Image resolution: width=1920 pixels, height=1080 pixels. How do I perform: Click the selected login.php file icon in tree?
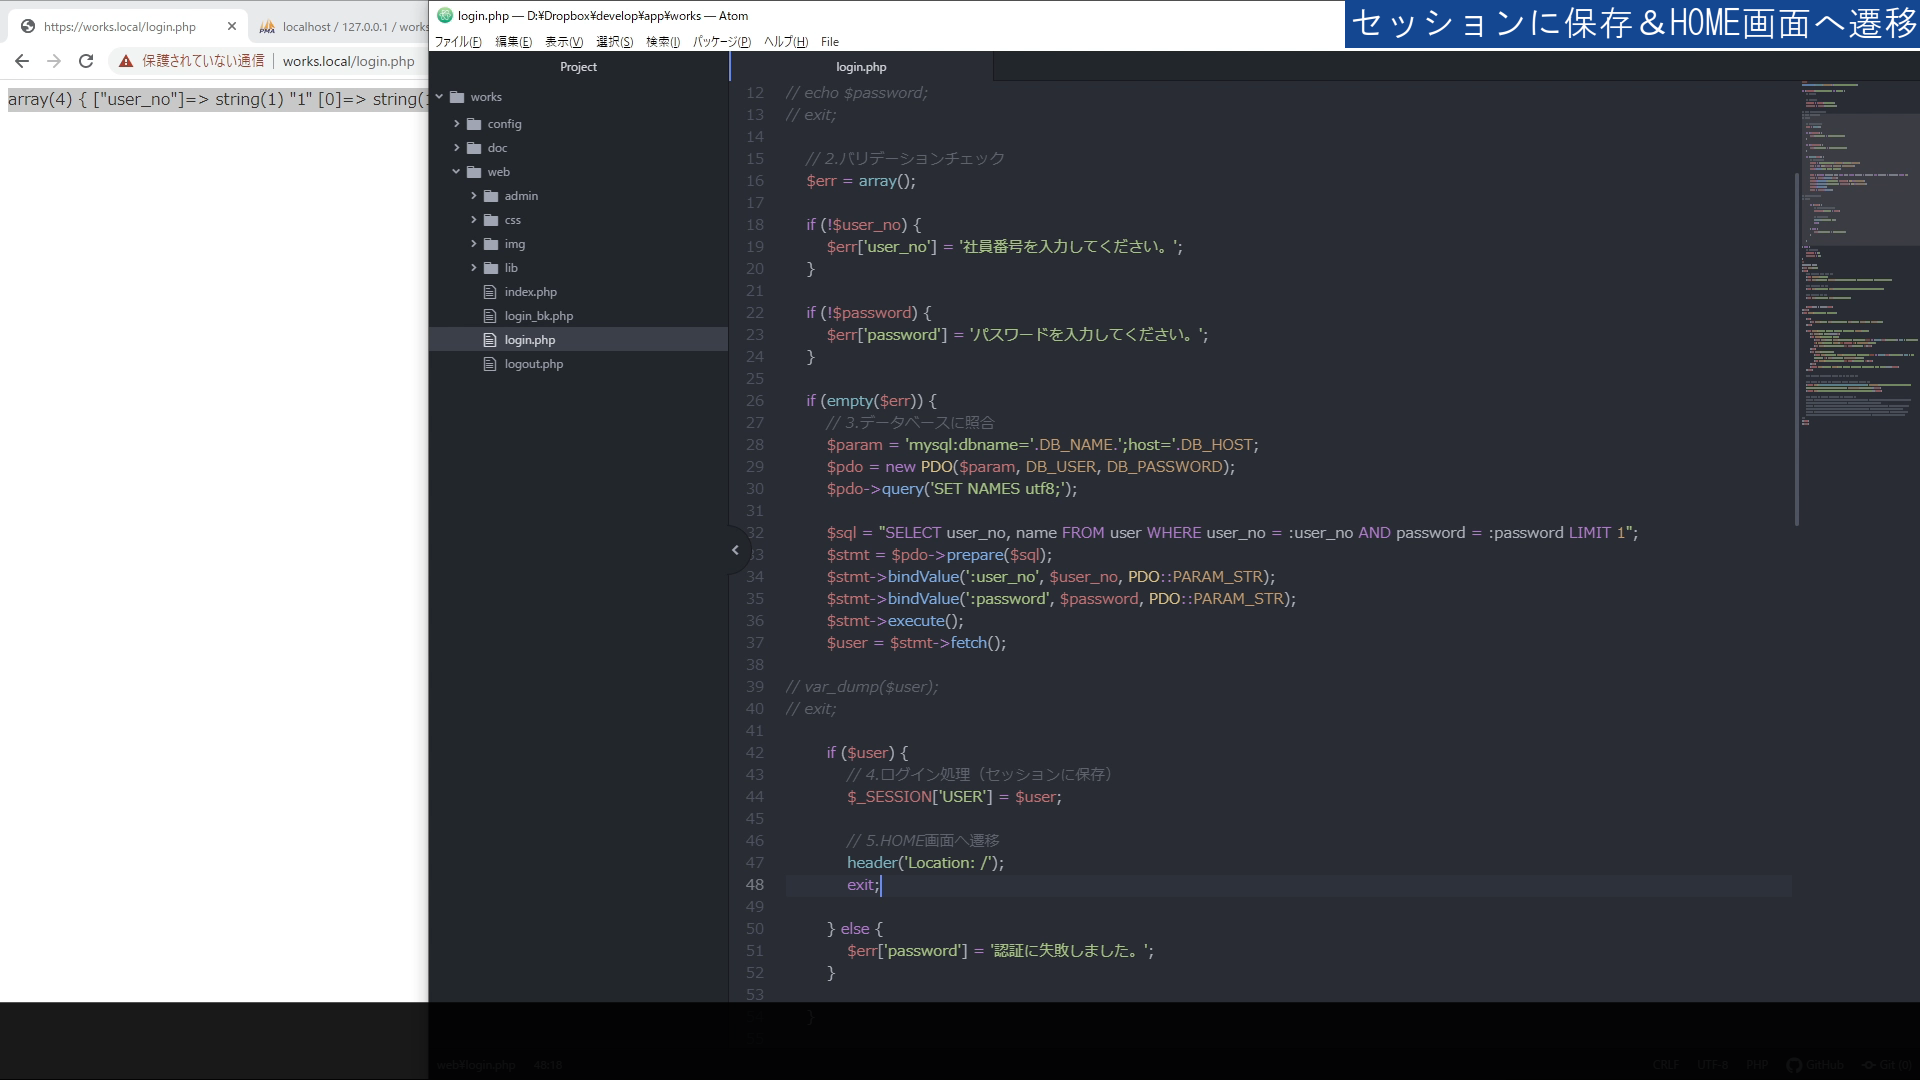pyautogui.click(x=490, y=340)
